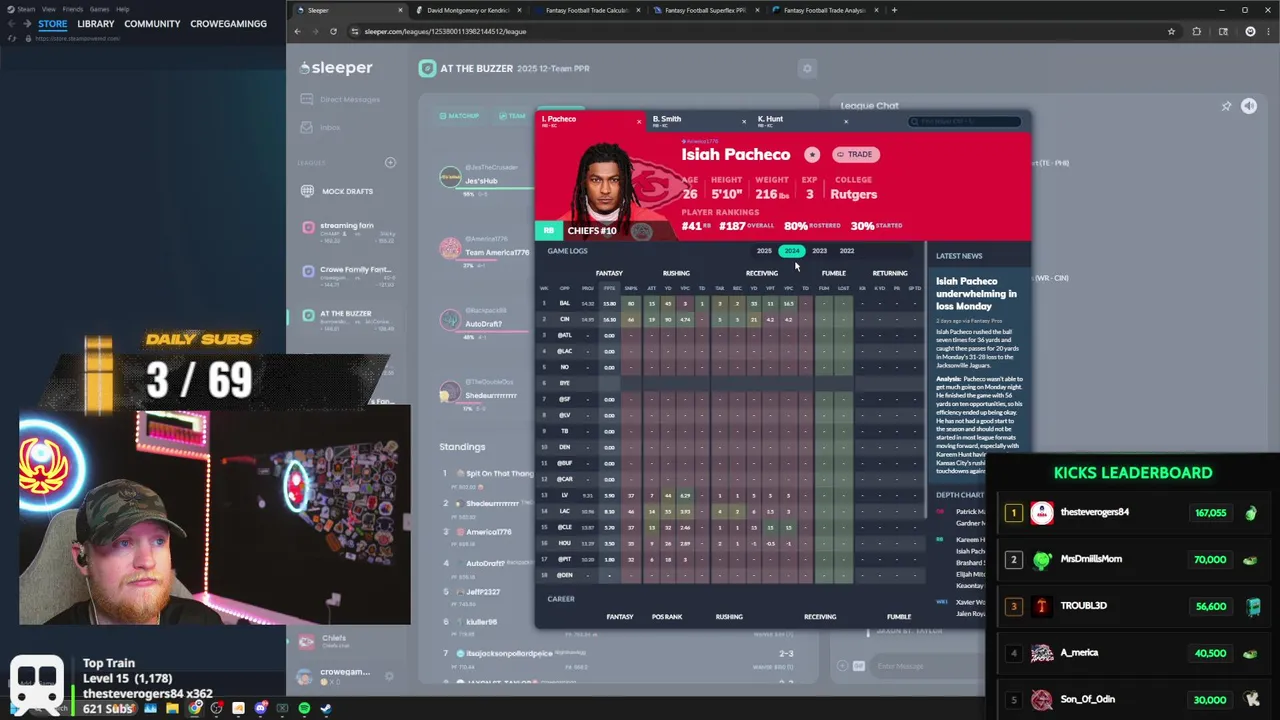This screenshot has height=720, width=1280.
Task: Switch to Fantasy Football Trade Analysis tab
Action: point(826,10)
